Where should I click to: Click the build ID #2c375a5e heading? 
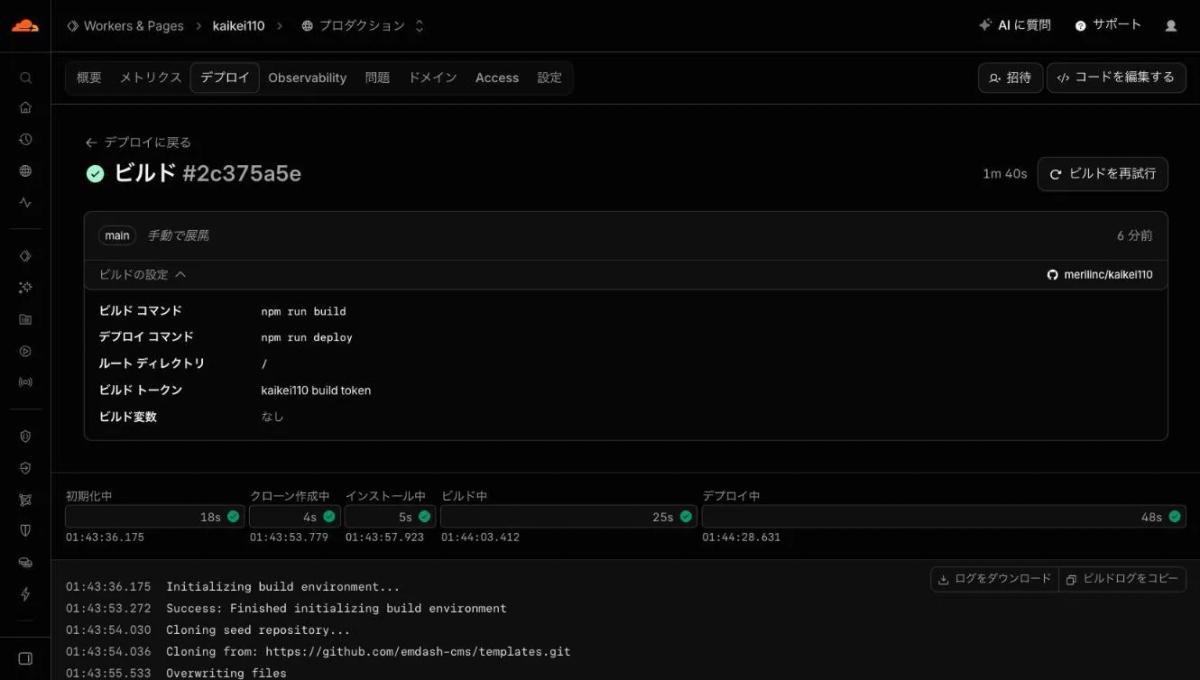(x=242, y=174)
